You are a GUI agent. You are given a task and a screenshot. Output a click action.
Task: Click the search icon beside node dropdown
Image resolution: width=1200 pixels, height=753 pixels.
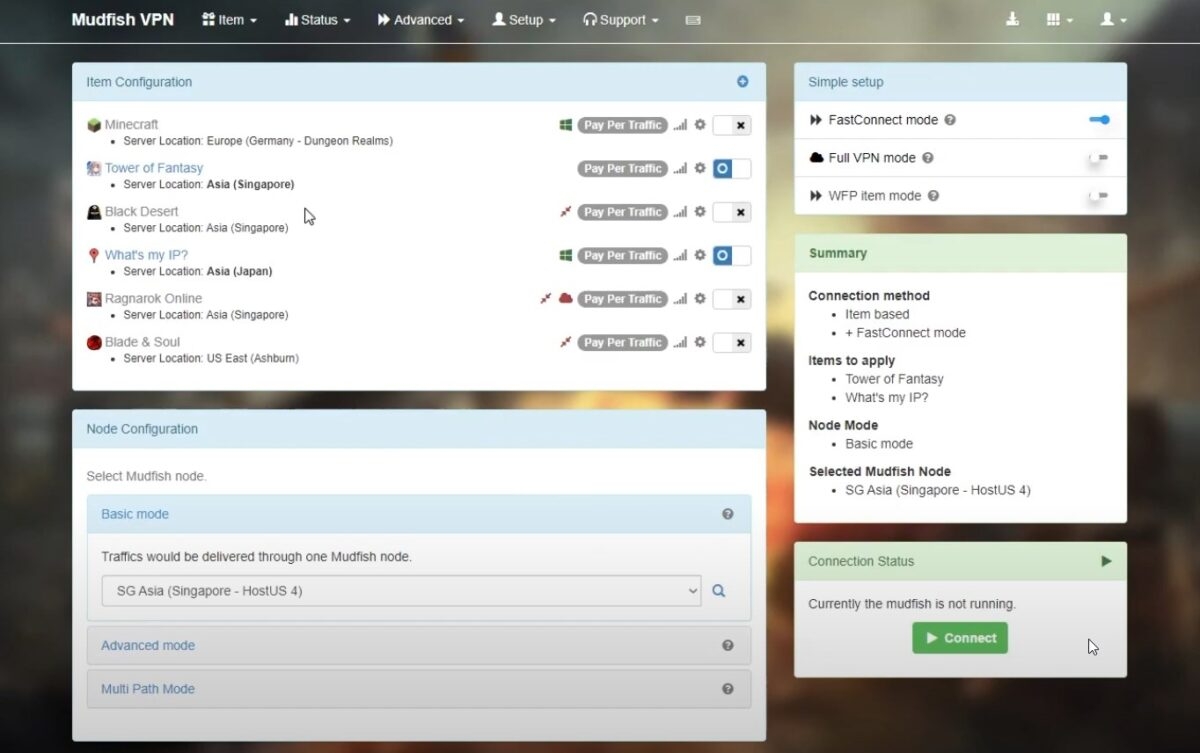coord(718,591)
